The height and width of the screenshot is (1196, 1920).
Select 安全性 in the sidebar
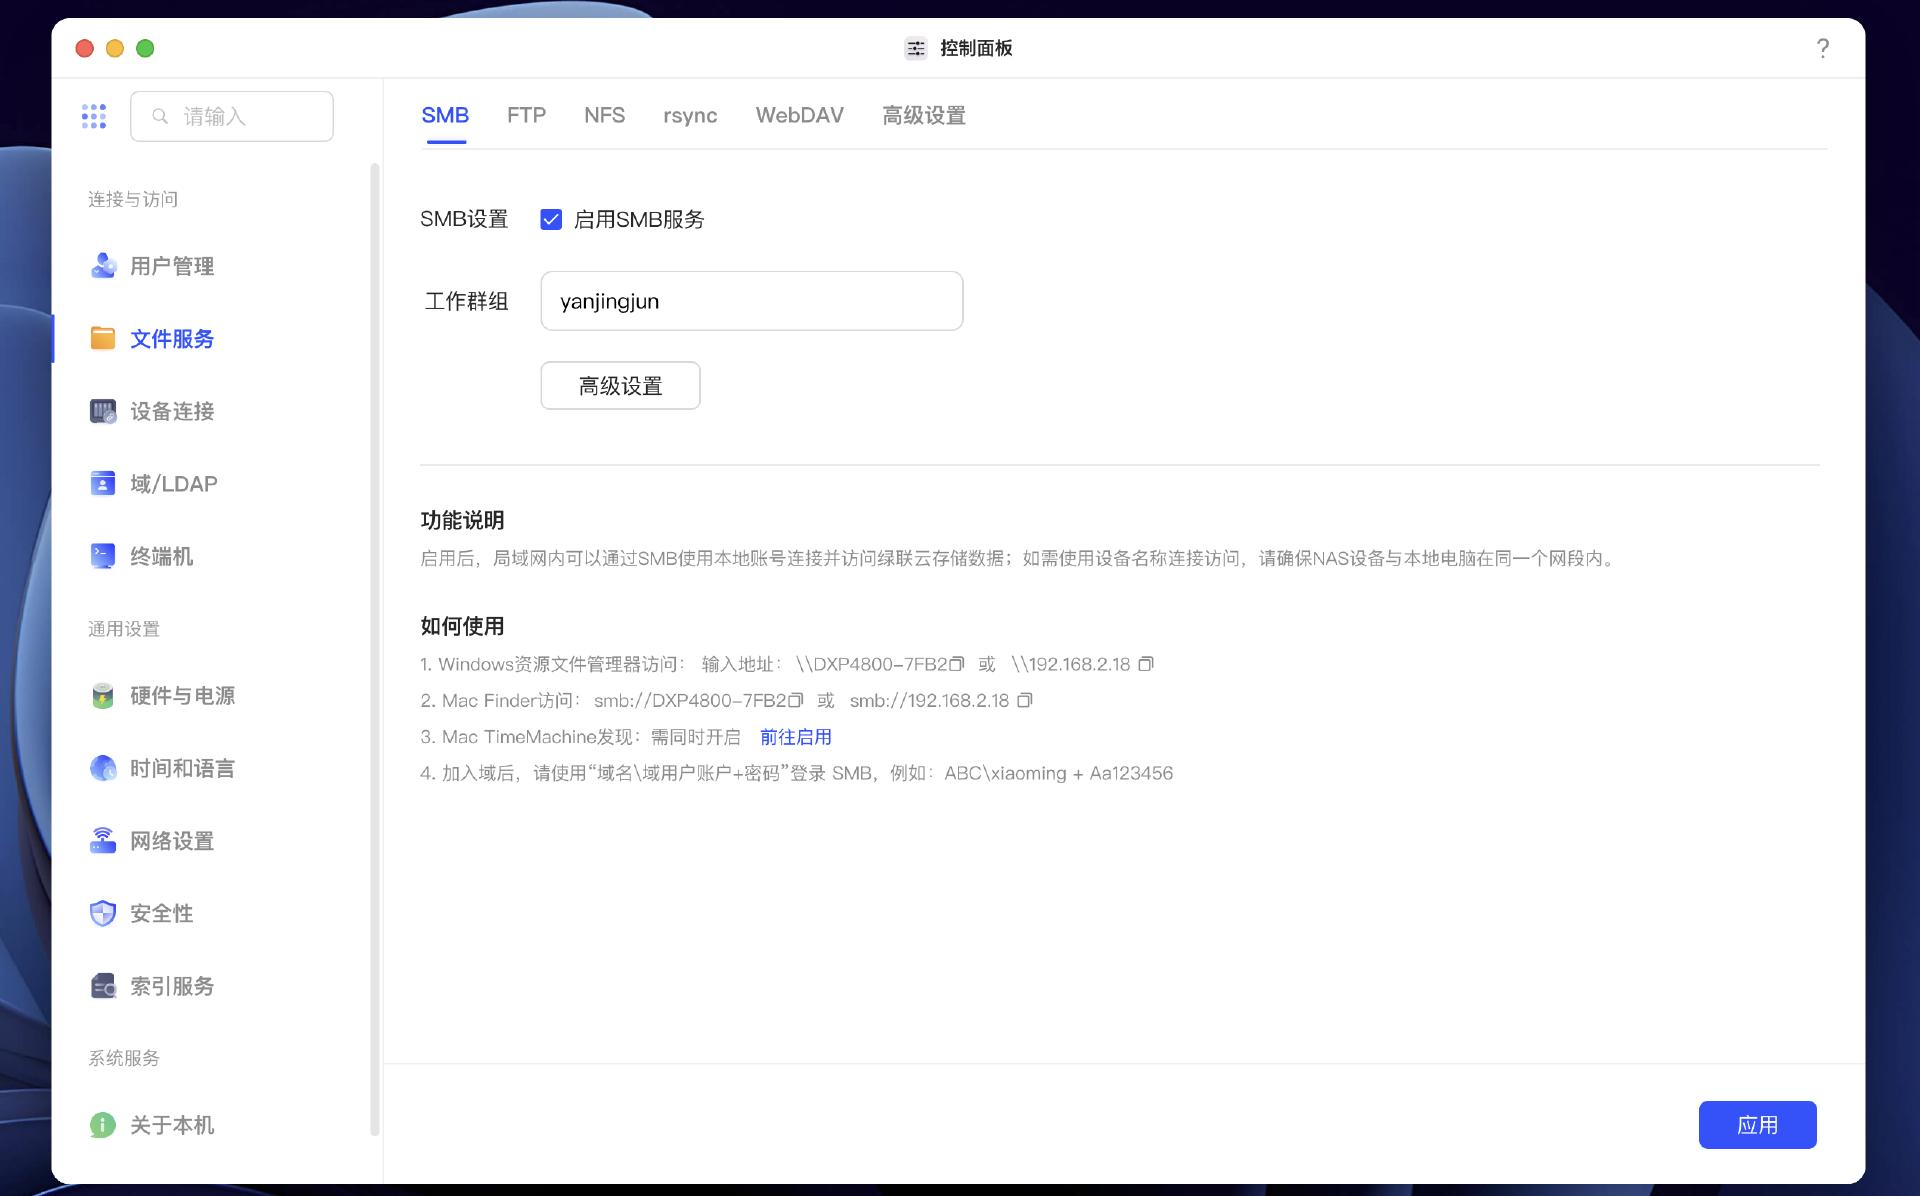pyautogui.click(x=161, y=913)
